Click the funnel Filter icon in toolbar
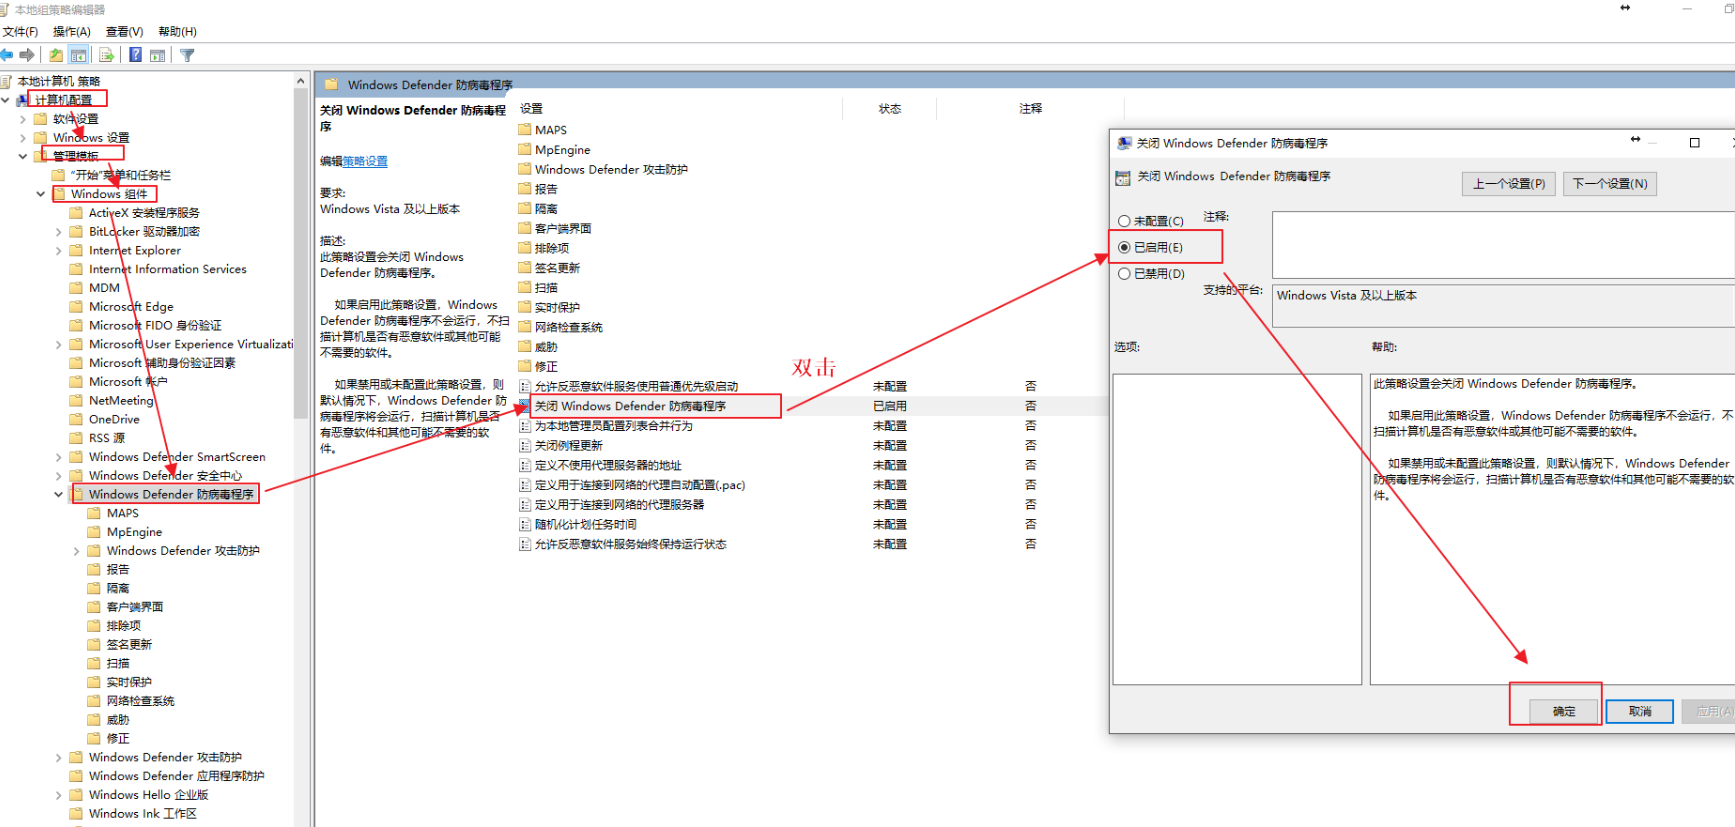Screen dimensions: 1735x827 click(187, 55)
